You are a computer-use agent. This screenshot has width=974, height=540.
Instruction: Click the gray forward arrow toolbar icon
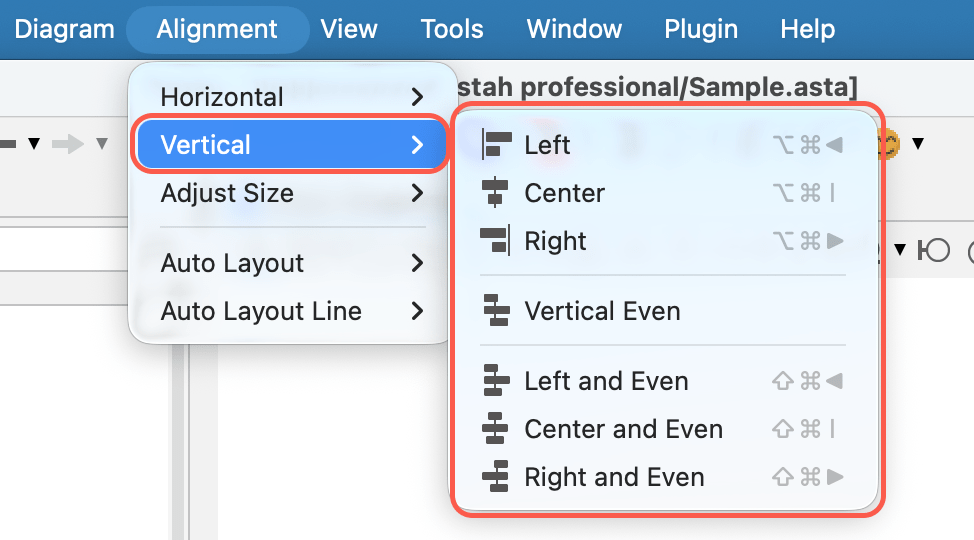[67, 144]
